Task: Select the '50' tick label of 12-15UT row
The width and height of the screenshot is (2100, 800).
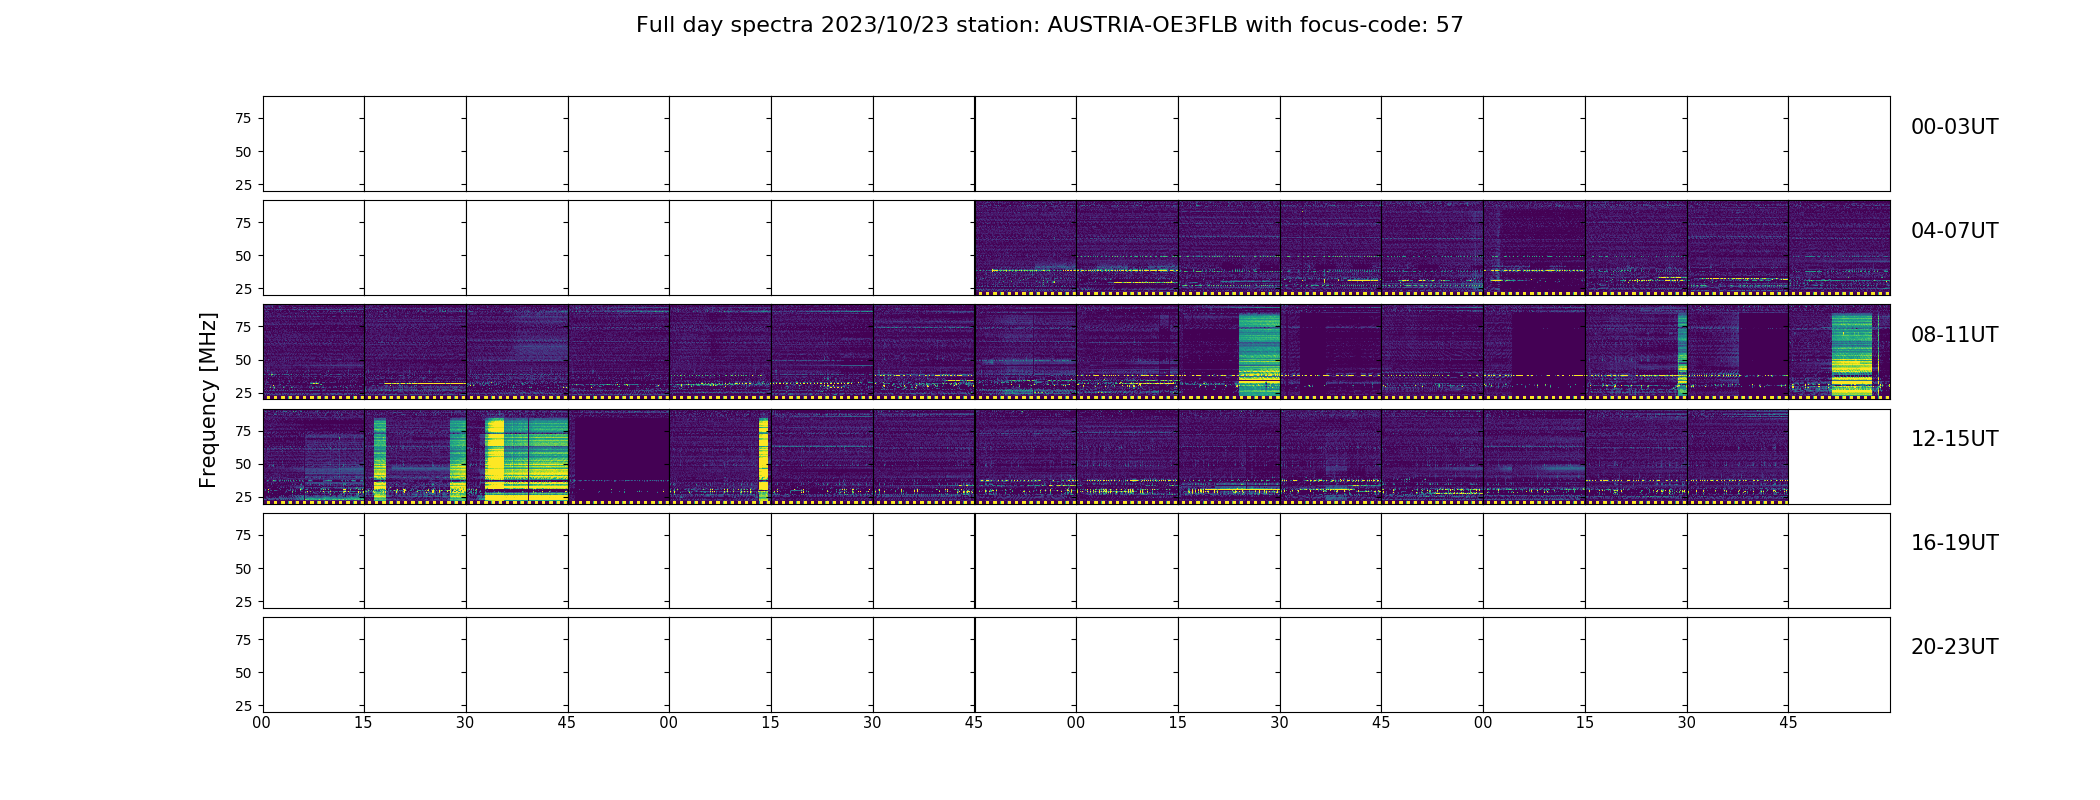Action: click(x=243, y=464)
